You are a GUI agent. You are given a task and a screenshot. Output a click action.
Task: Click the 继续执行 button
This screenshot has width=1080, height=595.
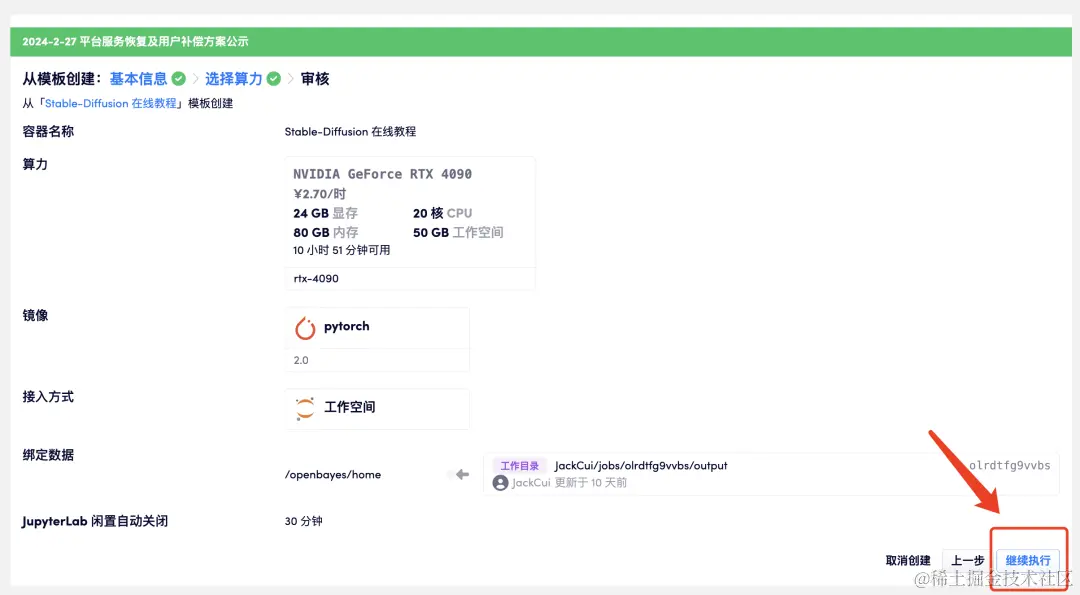point(1028,560)
